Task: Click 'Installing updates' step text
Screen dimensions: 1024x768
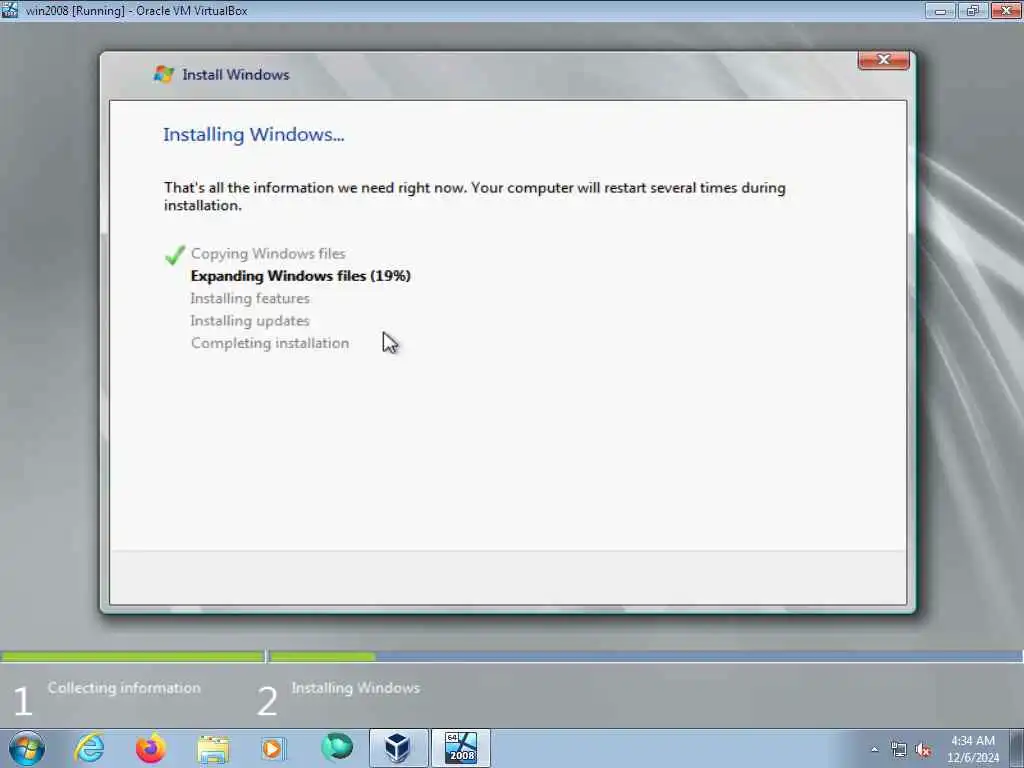Action: [x=250, y=321]
